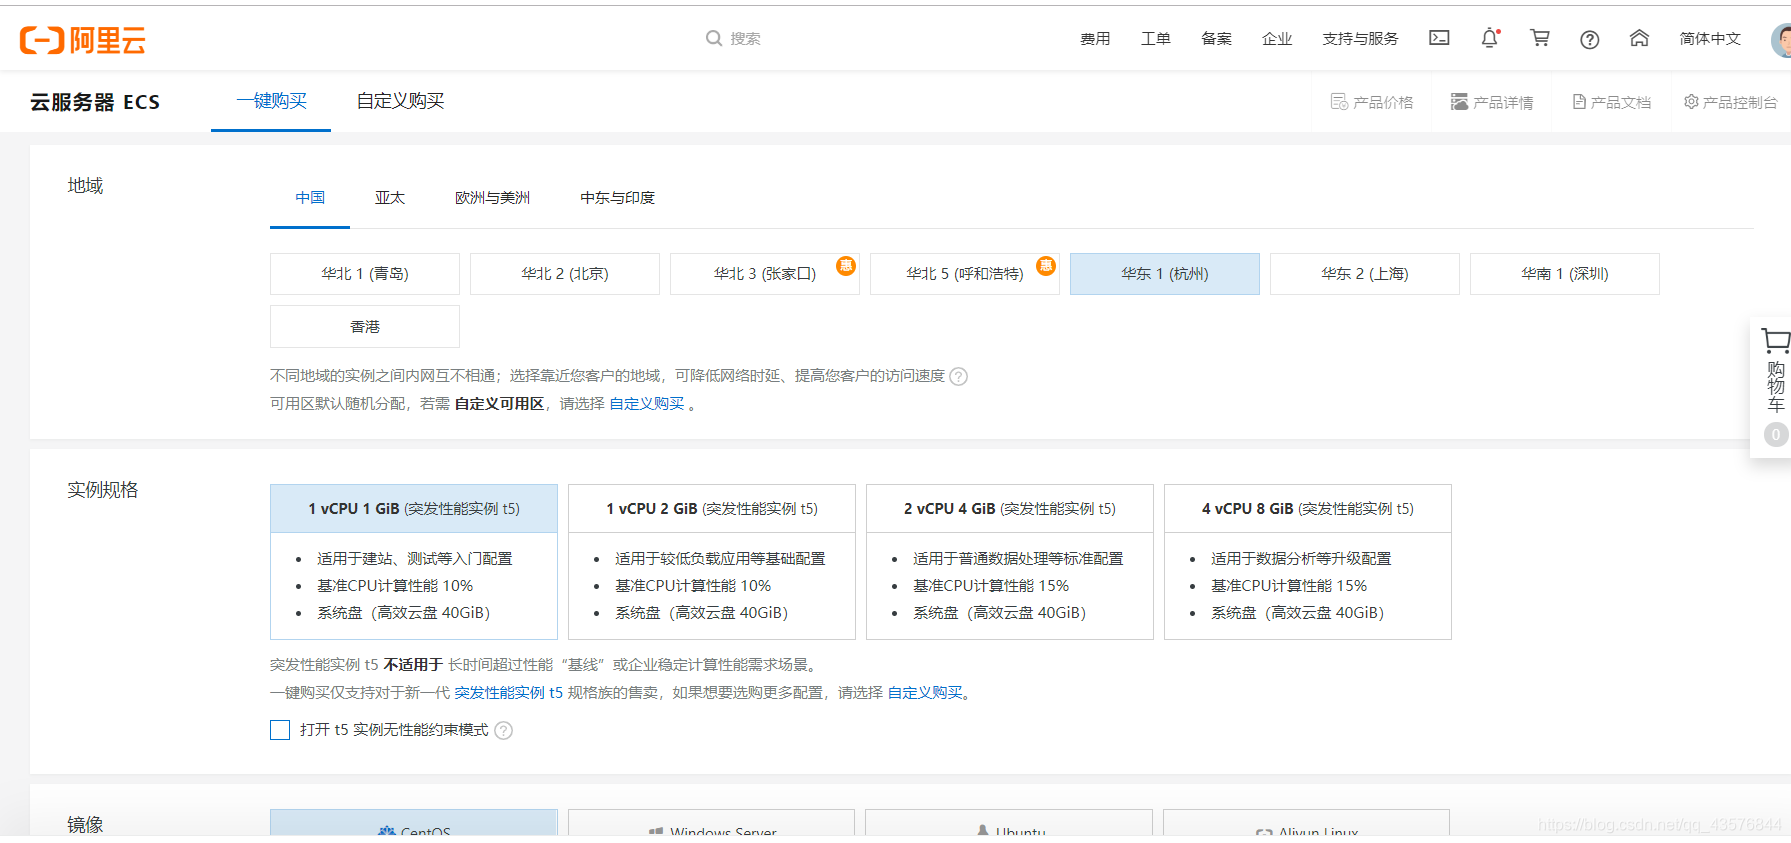Select the 1 vCPU 1 GiB instance spec
Viewport: 1791px width, 843px height.
(x=414, y=562)
